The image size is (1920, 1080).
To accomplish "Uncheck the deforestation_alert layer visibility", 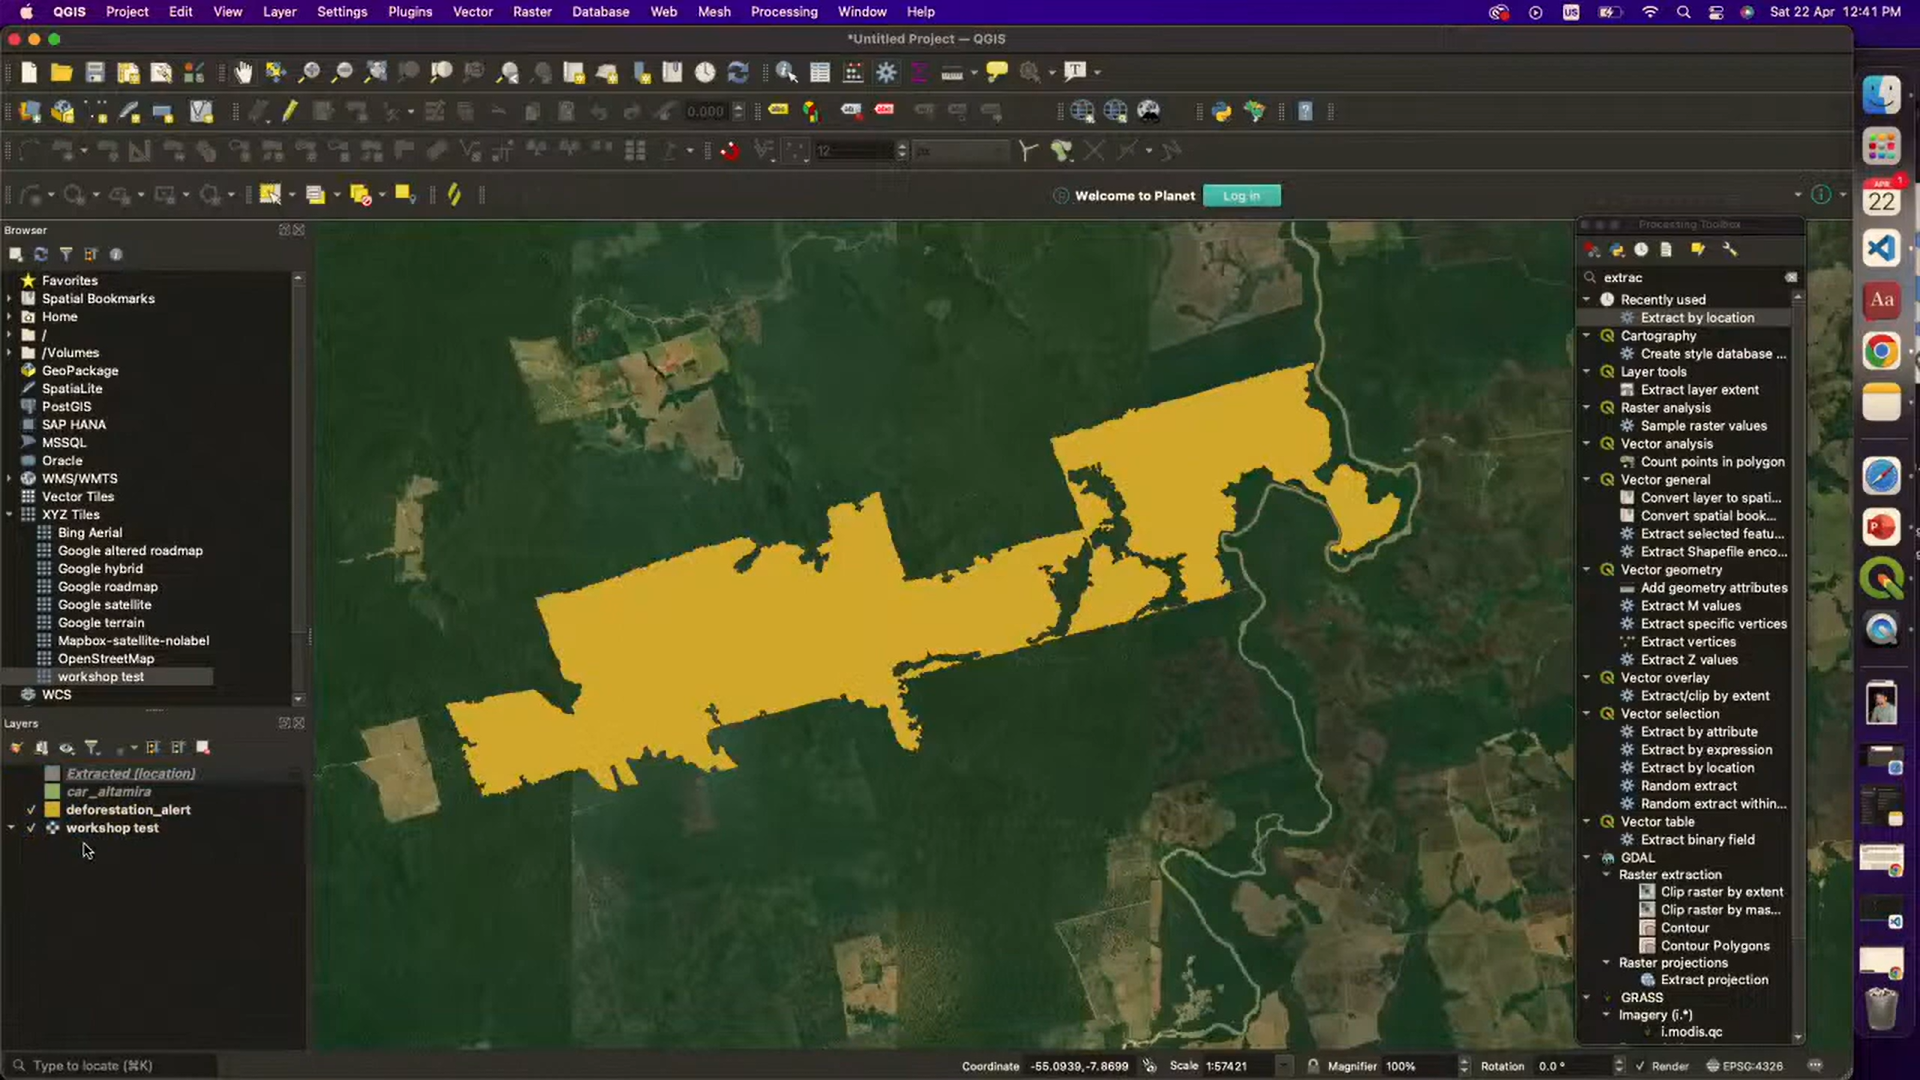I will [x=31, y=810].
